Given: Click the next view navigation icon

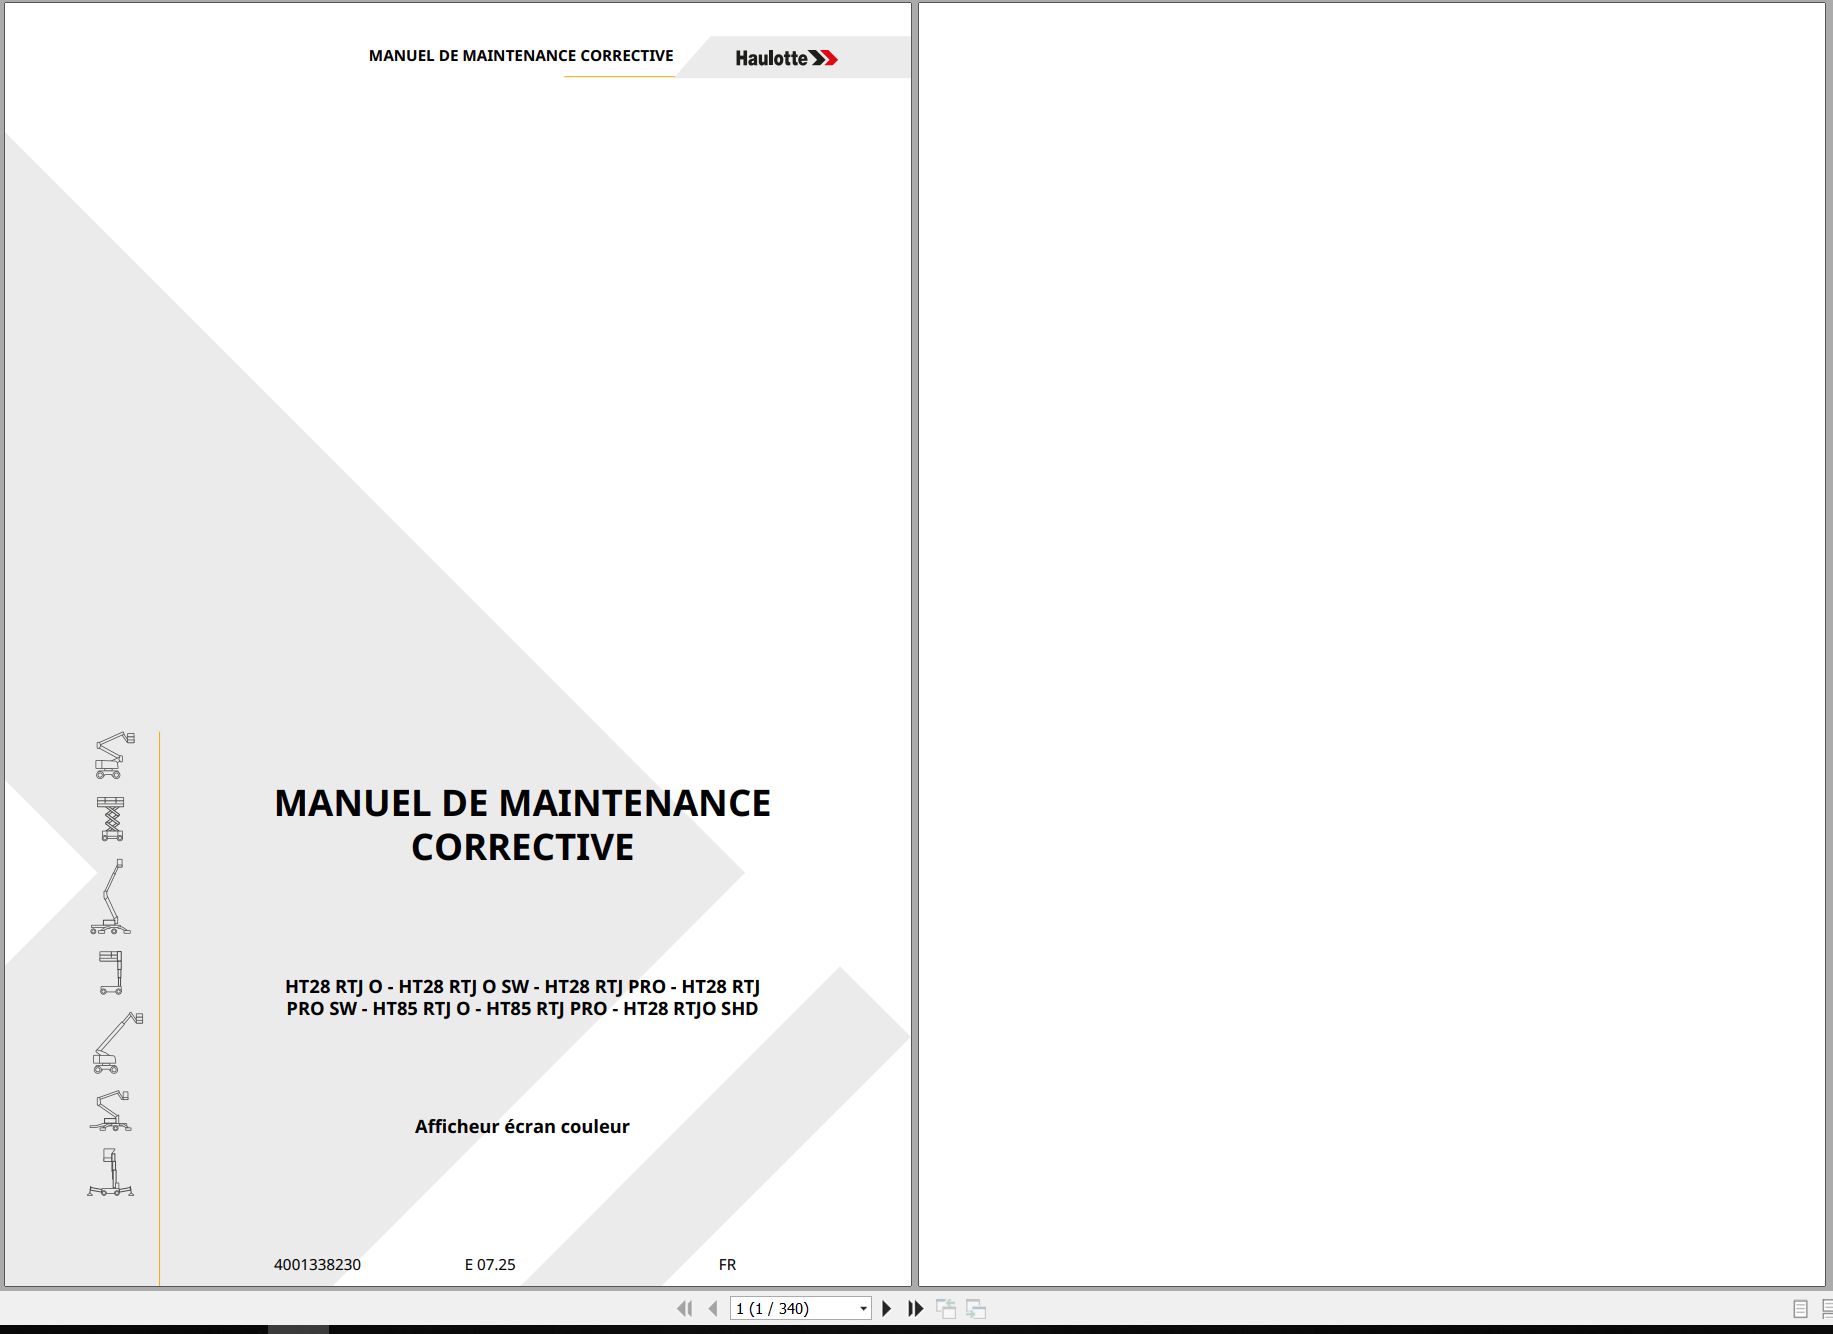Looking at the screenshot, I should (x=976, y=1308).
